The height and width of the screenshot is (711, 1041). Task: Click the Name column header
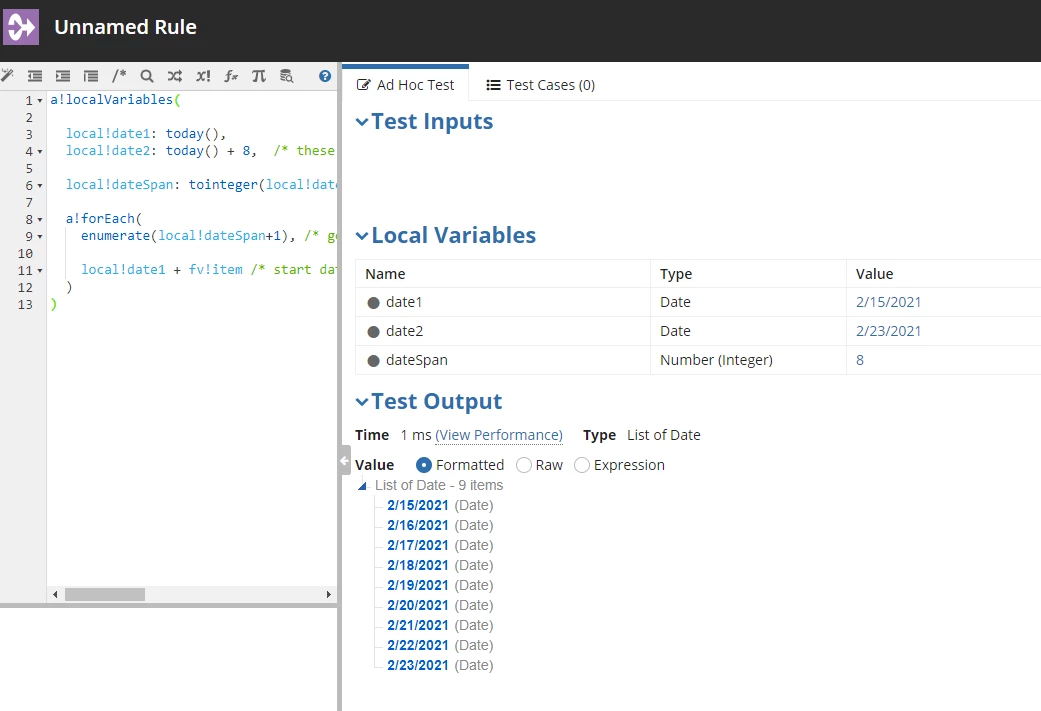click(x=385, y=274)
